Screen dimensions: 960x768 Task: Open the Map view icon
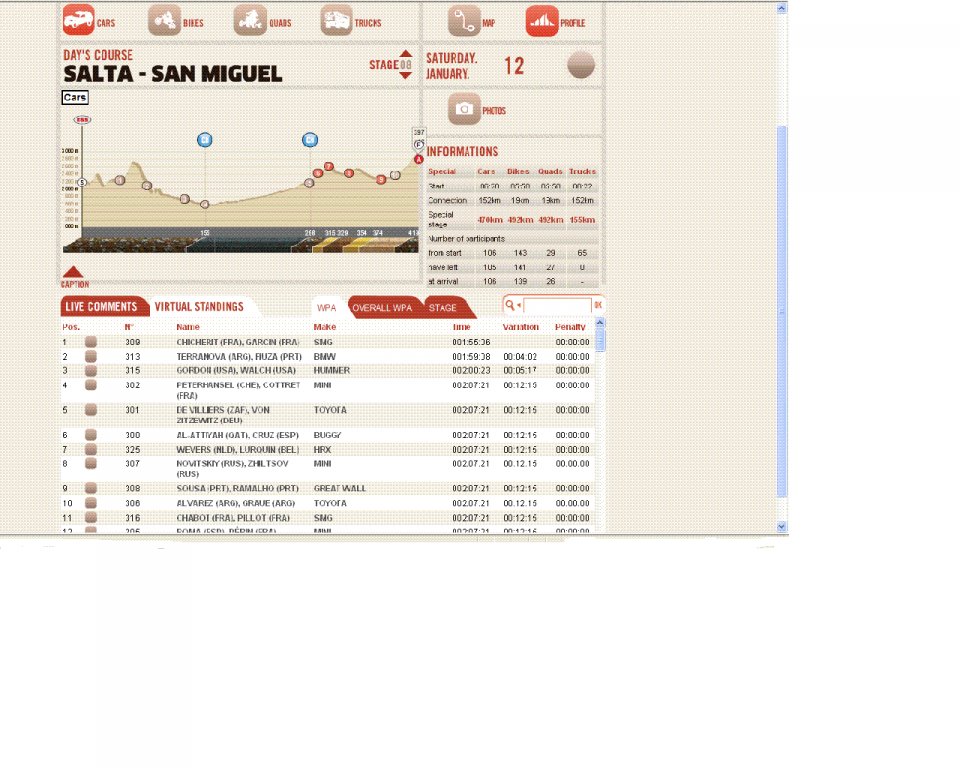[x=463, y=20]
